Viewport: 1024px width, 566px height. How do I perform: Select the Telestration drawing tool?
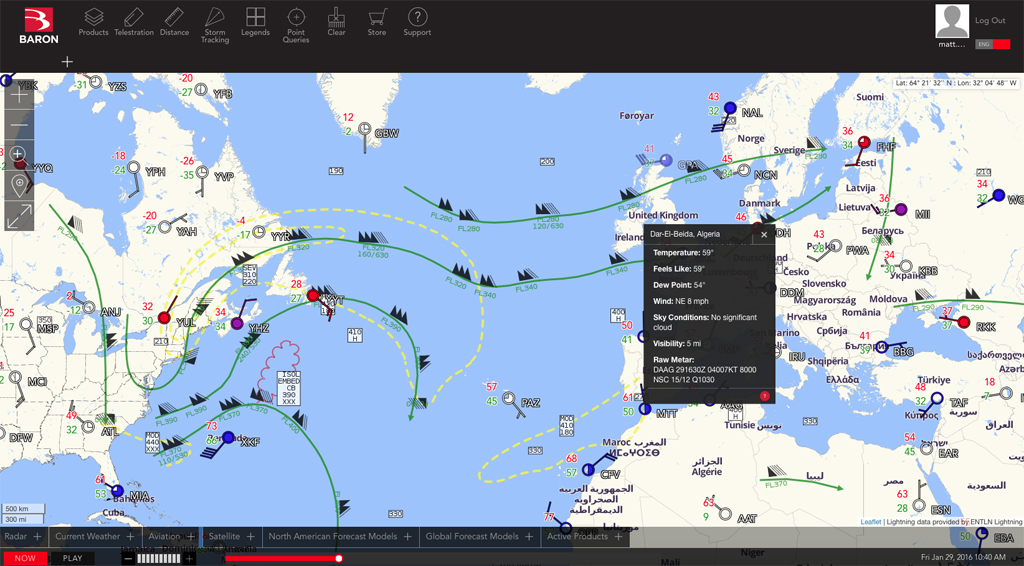point(134,22)
